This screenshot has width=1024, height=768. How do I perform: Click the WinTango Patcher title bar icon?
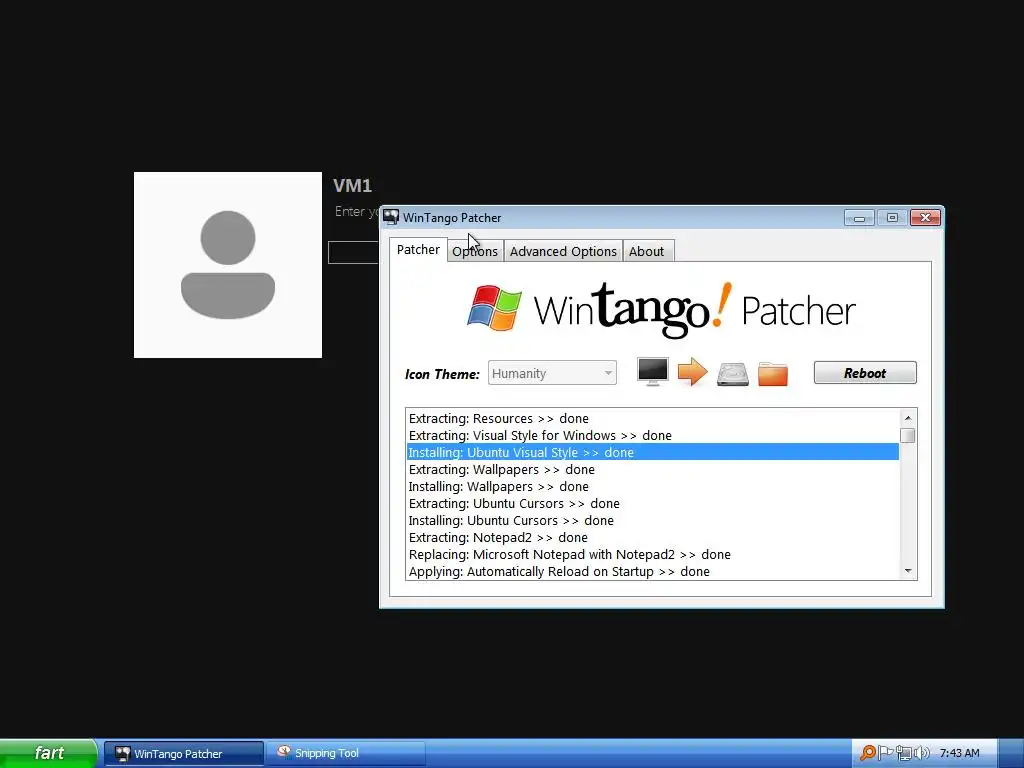pos(391,217)
